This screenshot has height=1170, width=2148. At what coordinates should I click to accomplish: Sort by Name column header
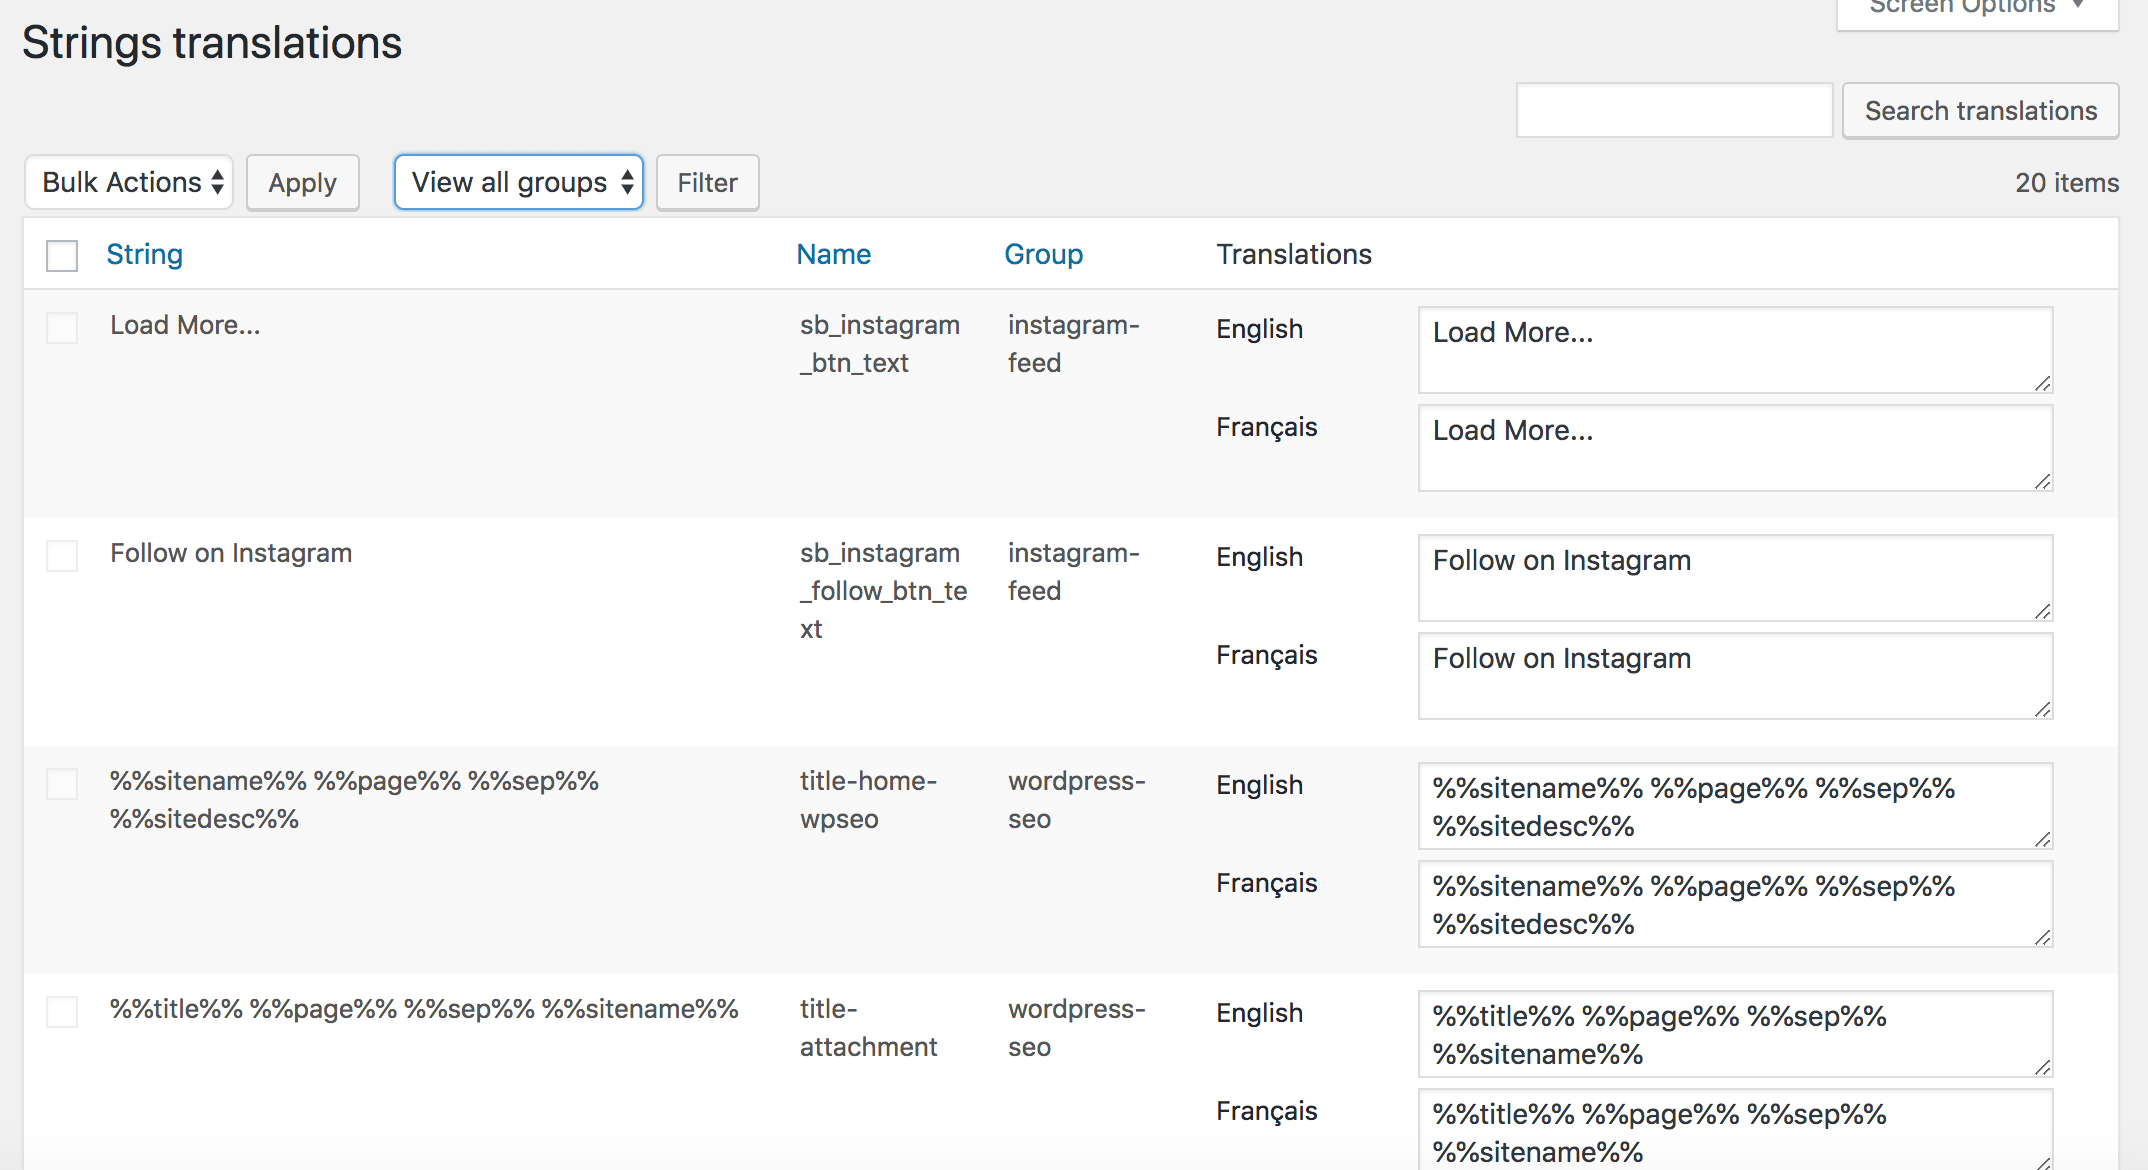coord(833,254)
